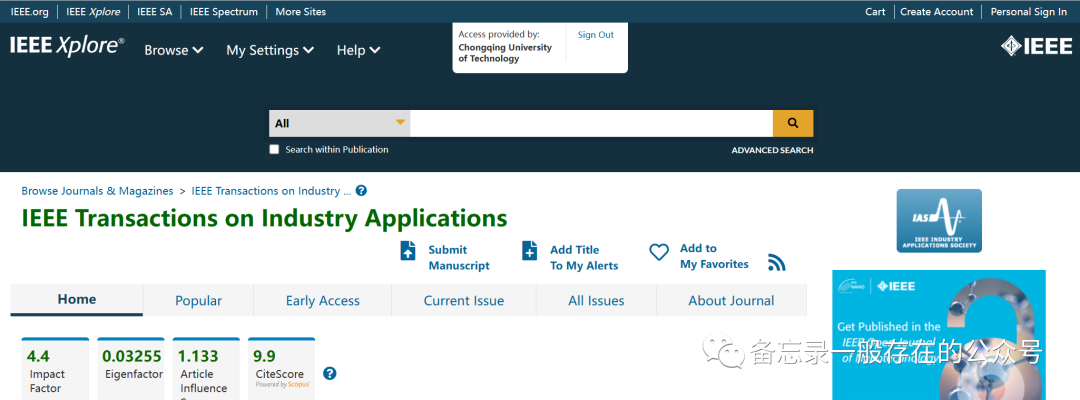The height and width of the screenshot is (400, 1080).
Task: Click the help icon next to CiteScore
Action: point(330,374)
